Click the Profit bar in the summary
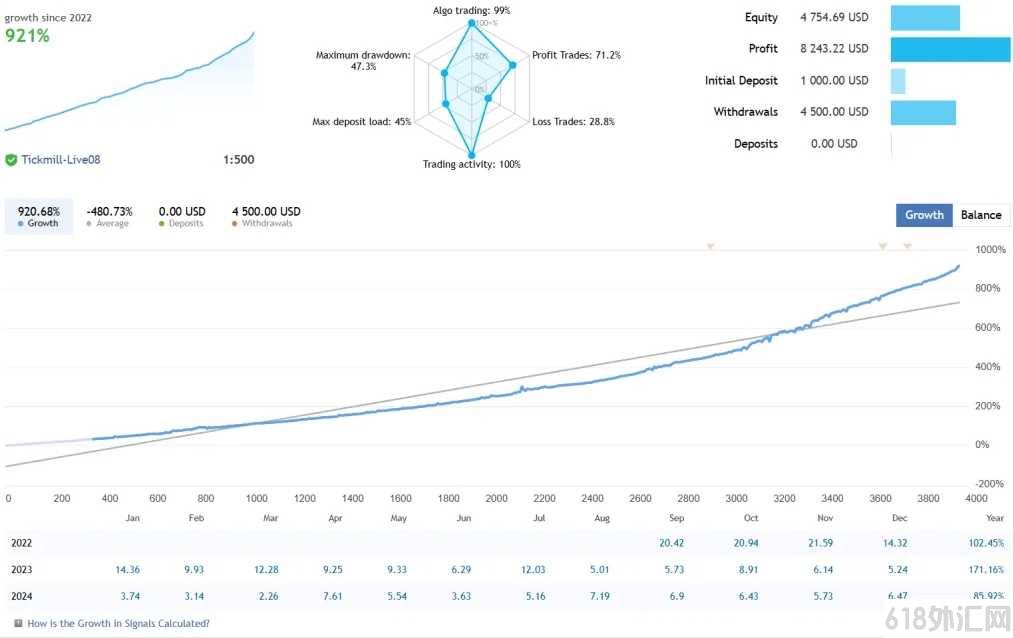This screenshot has width=1013, height=638. [x=950, y=49]
